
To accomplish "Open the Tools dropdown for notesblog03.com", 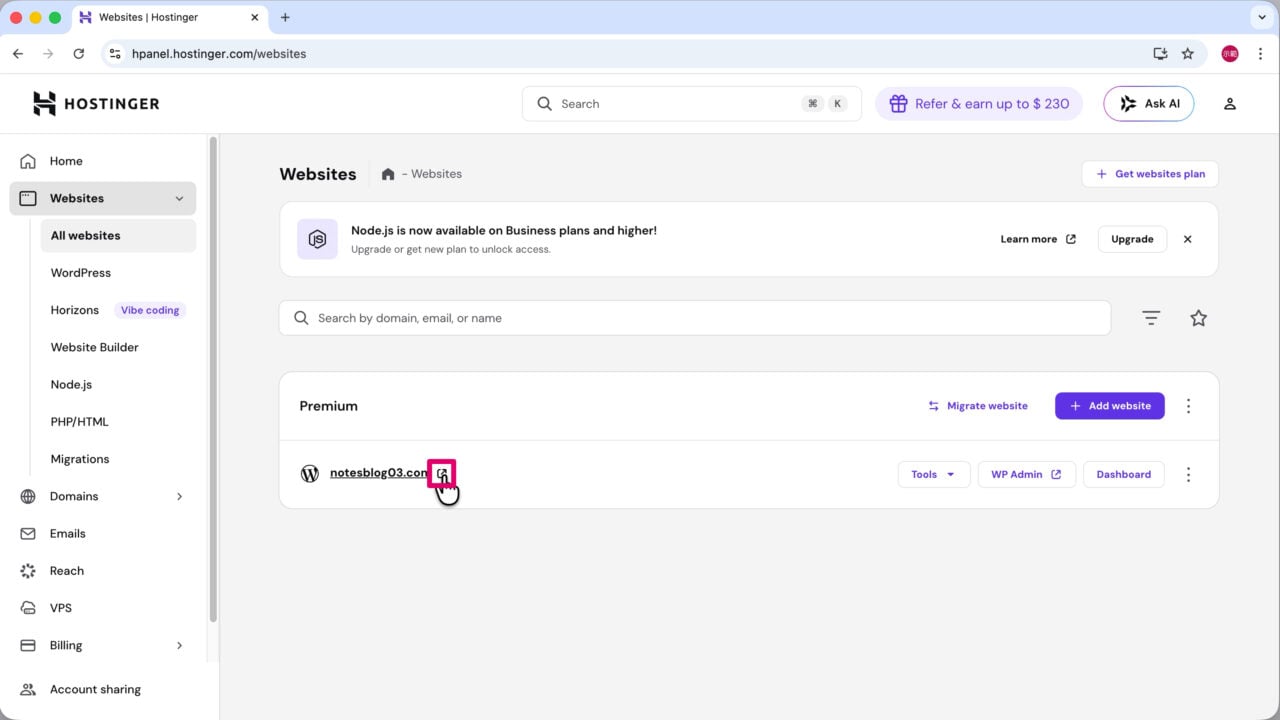I will [x=934, y=475].
